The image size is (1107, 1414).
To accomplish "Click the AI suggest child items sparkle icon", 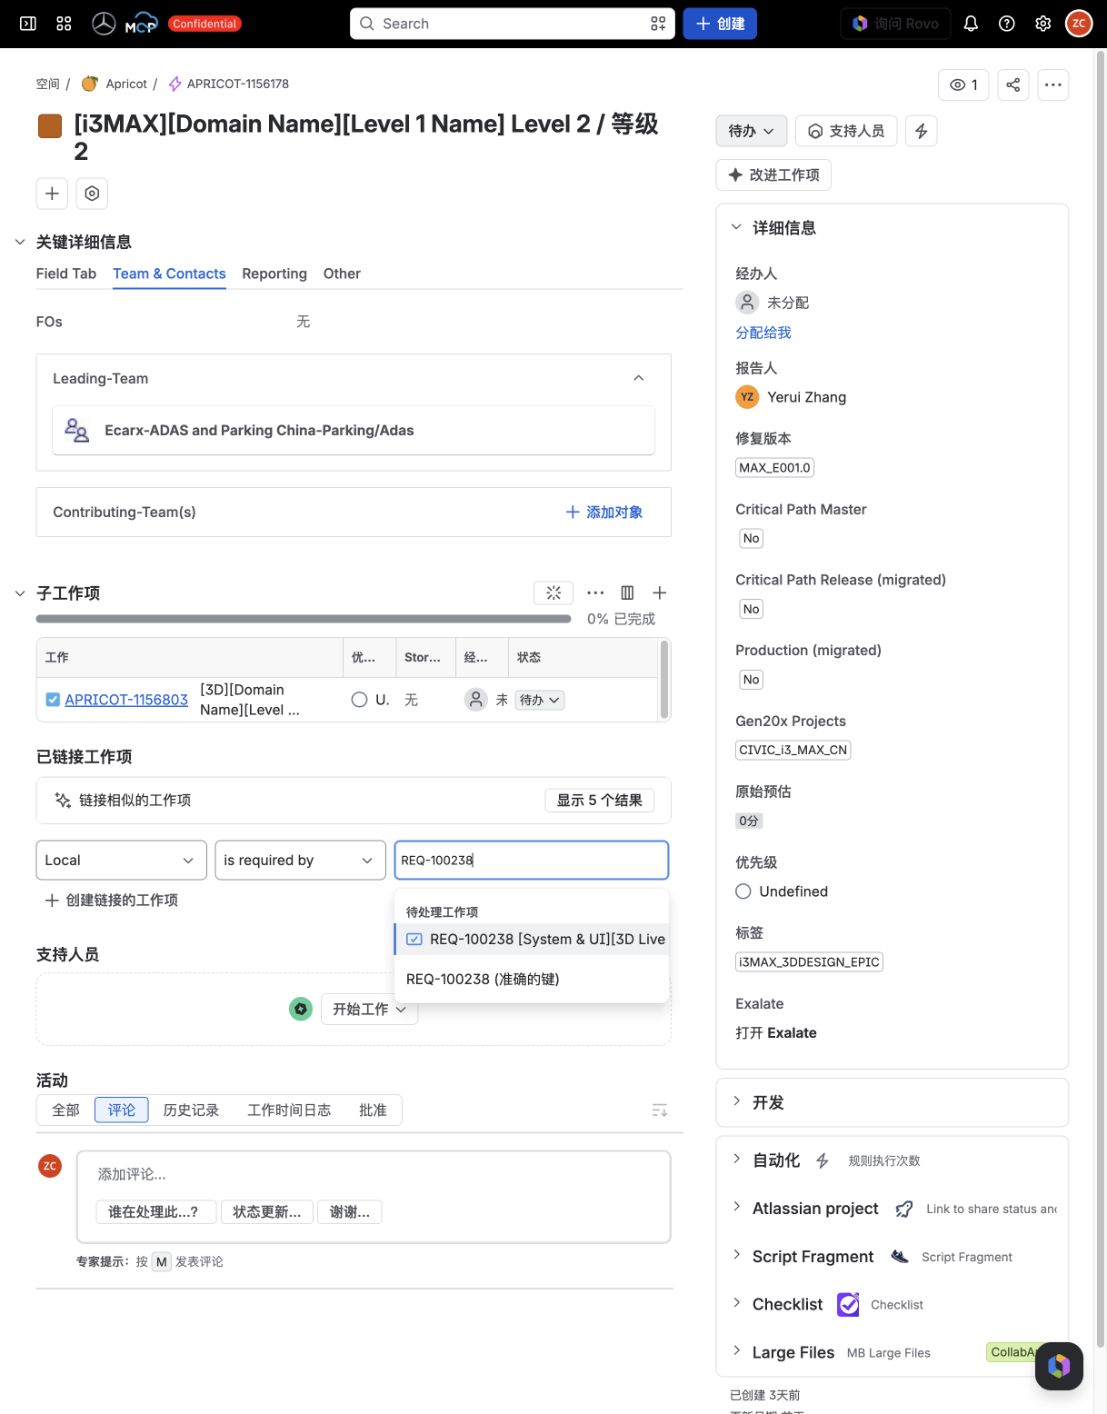I will pos(554,593).
